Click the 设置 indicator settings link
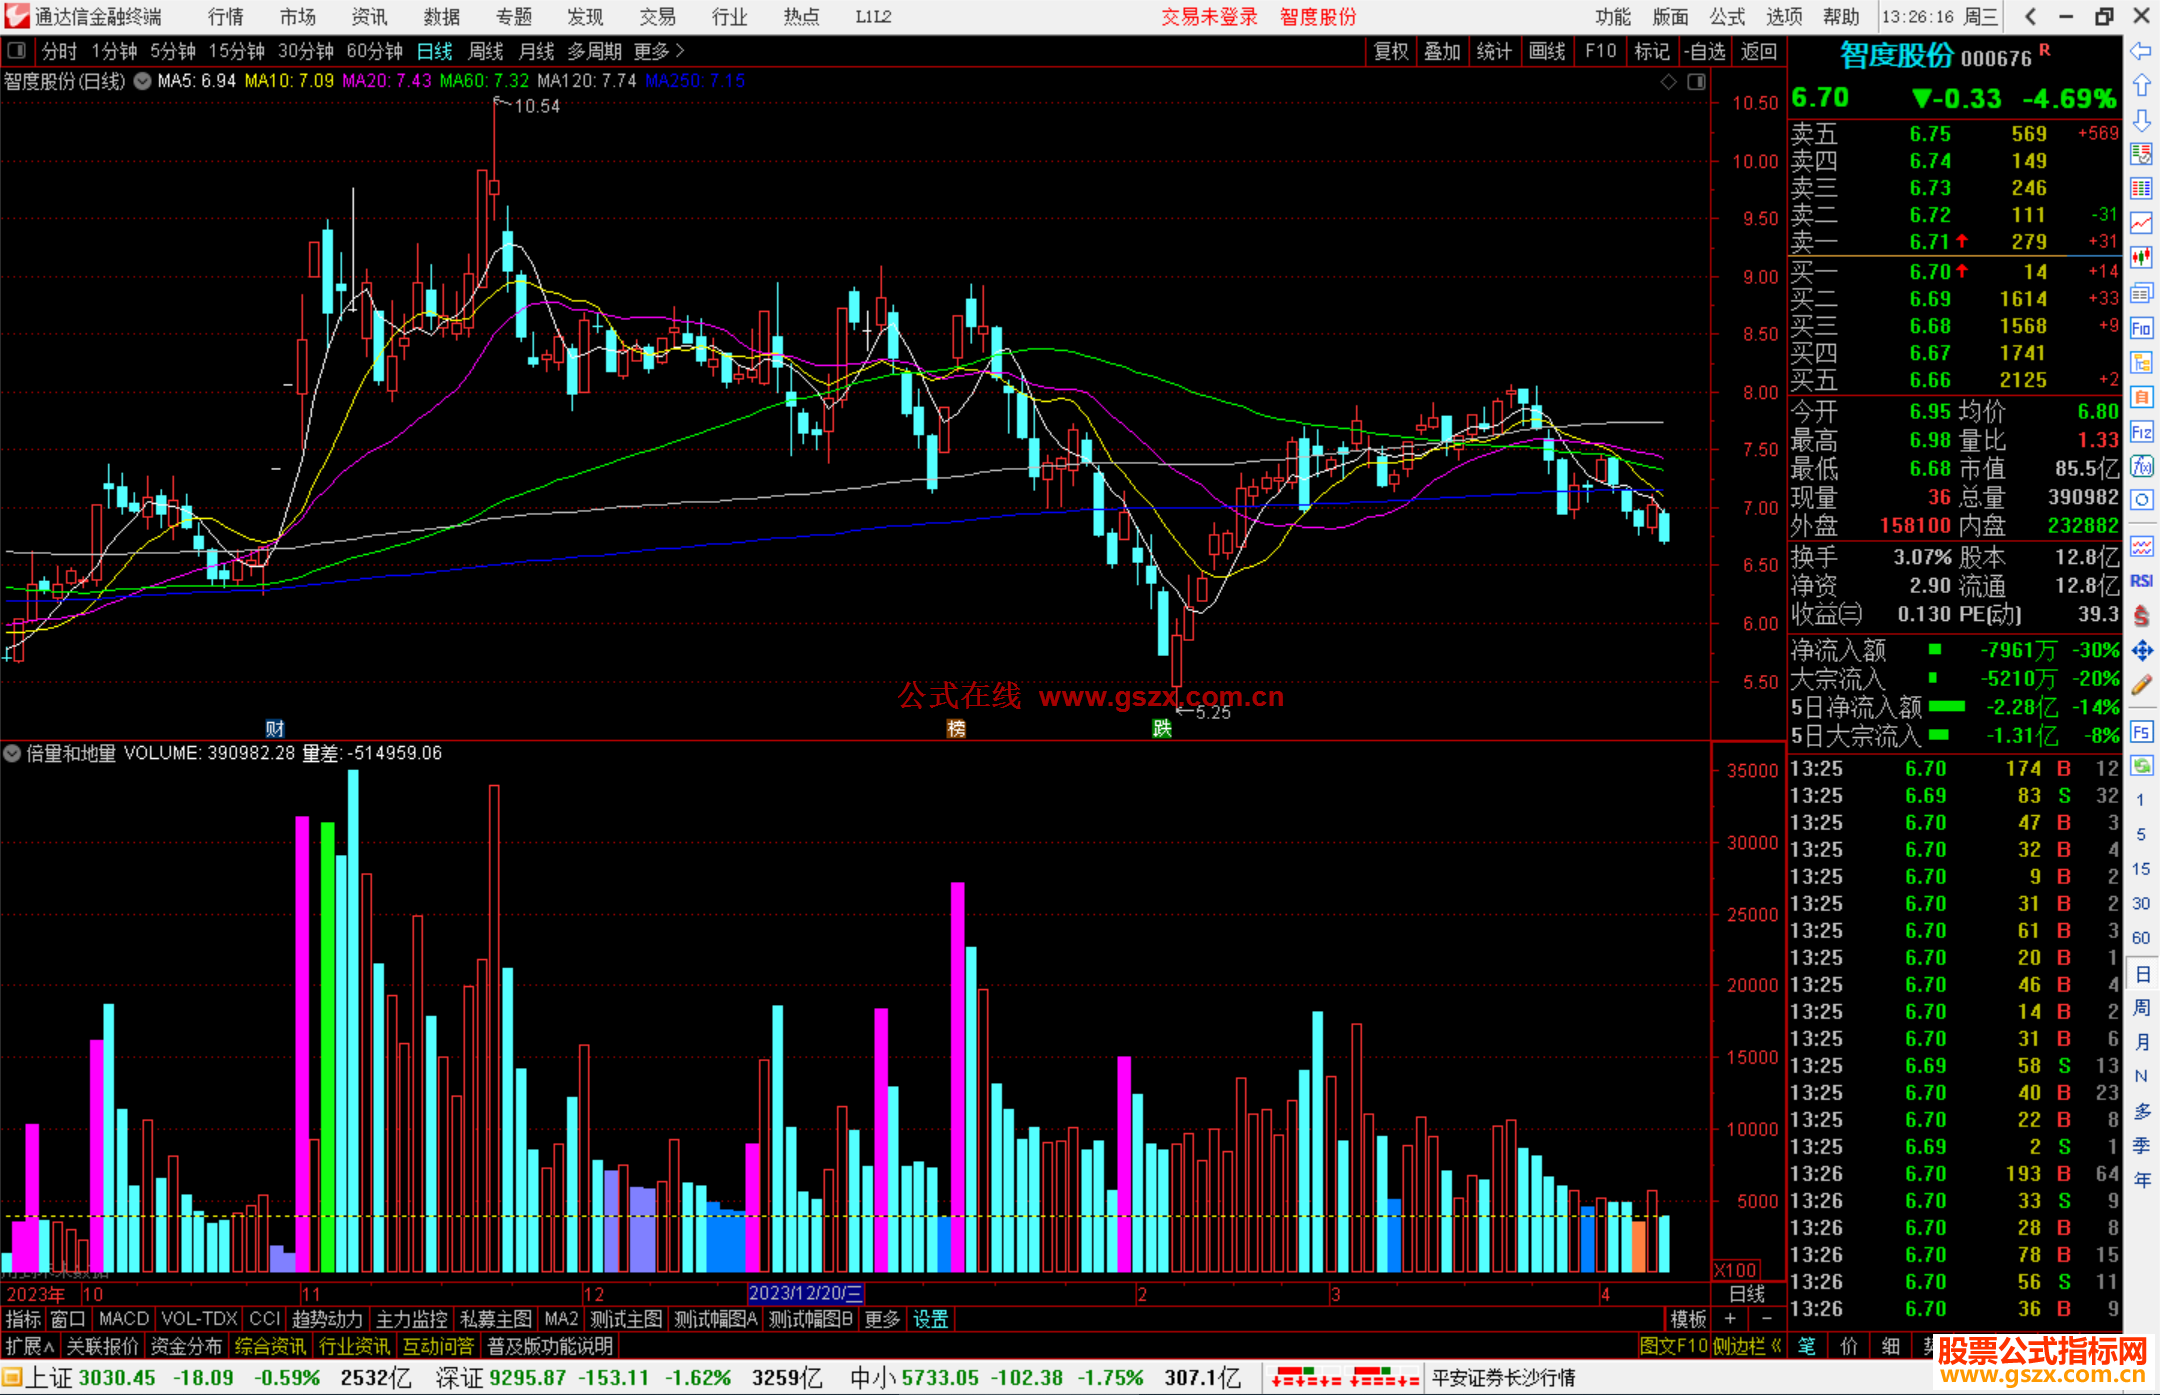The image size is (2160, 1395). click(930, 1319)
